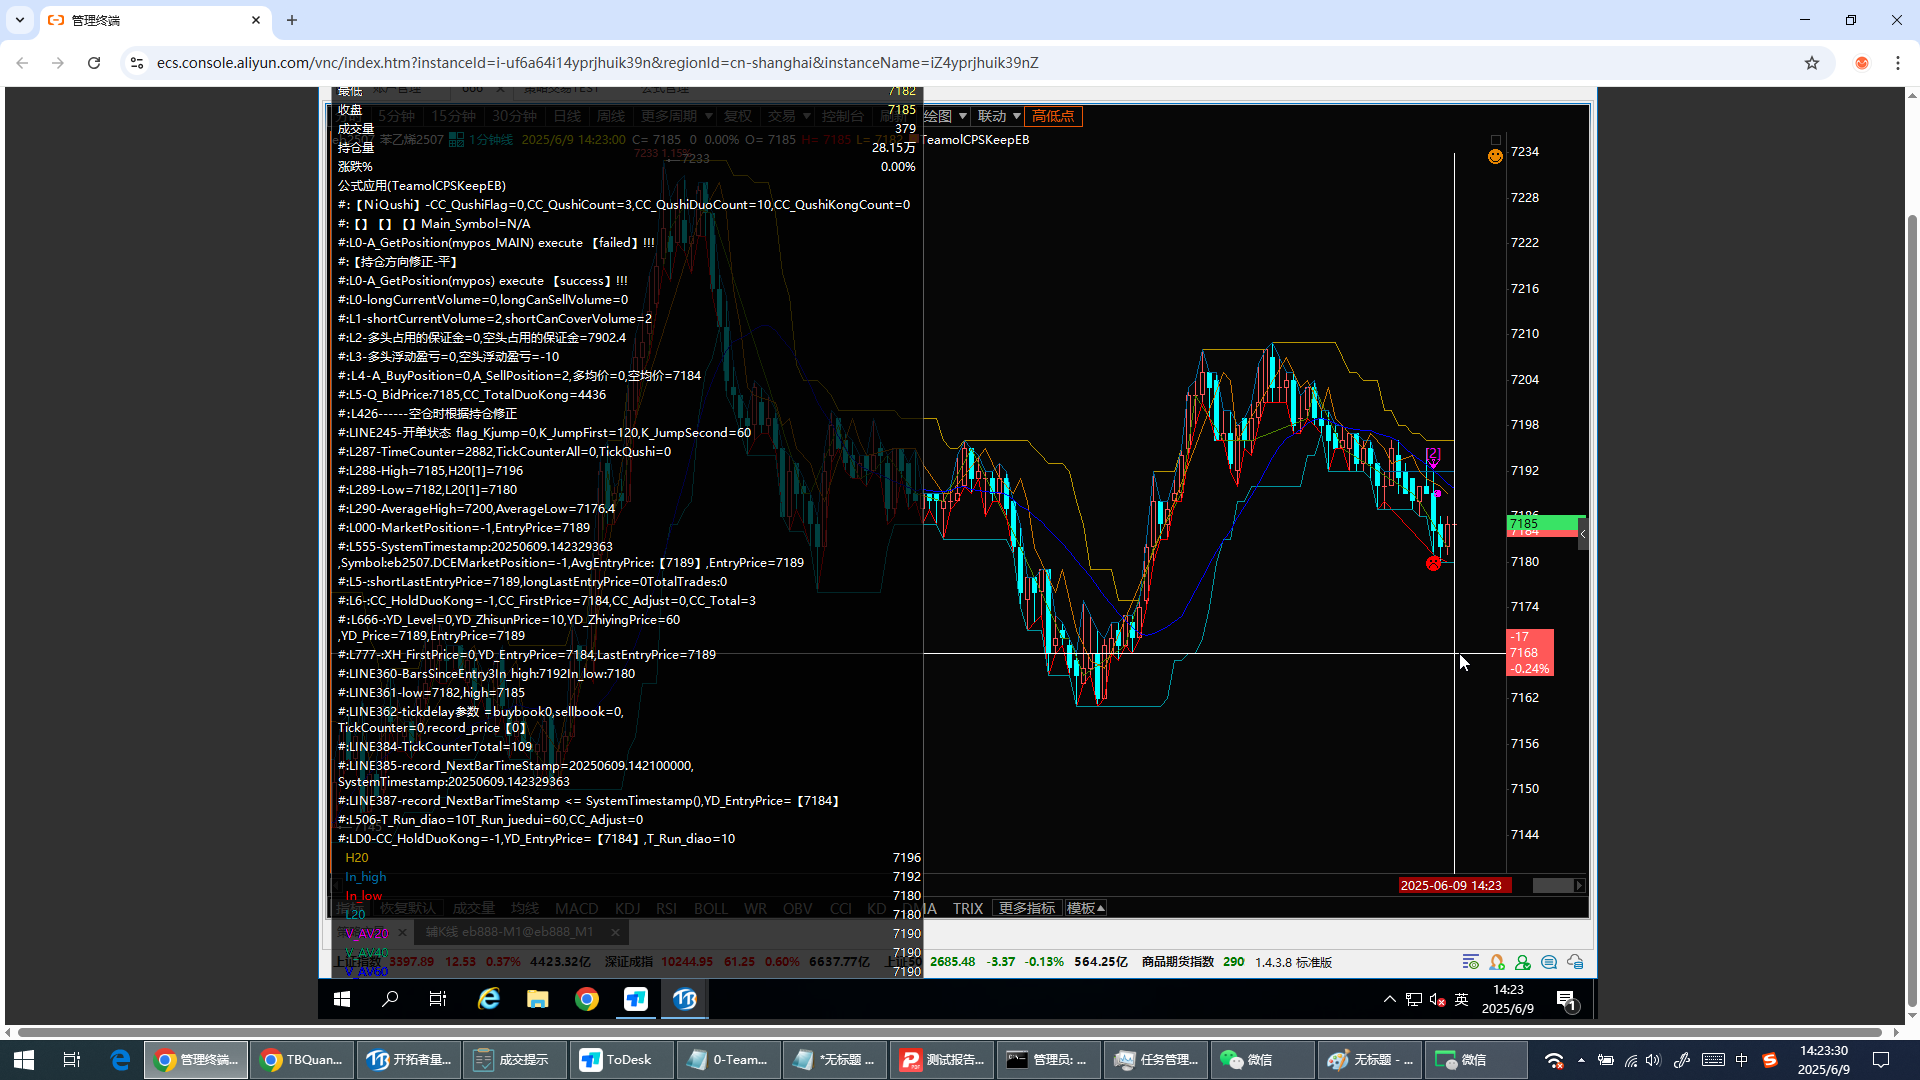Bookmark this page with star icon
This screenshot has width=1920, height=1080.
pyautogui.click(x=1812, y=63)
